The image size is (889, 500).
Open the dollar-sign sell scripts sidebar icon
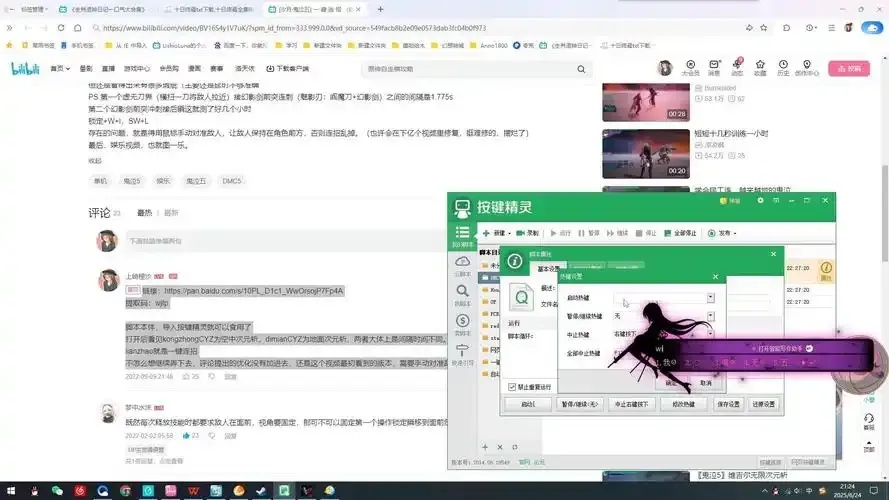coord(462,324)
